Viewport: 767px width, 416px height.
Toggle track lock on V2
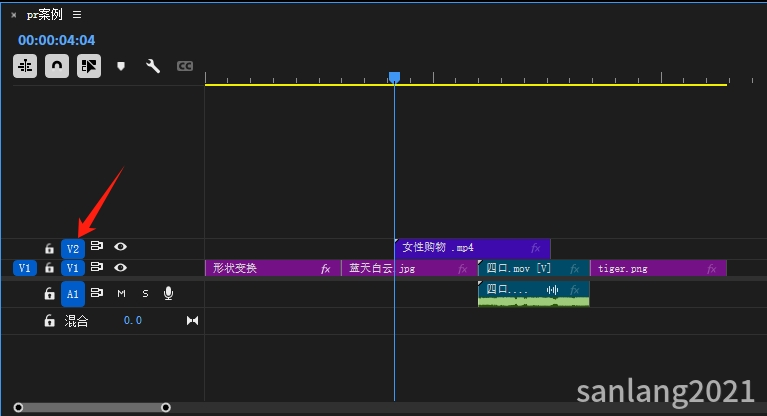coord(49,248)
